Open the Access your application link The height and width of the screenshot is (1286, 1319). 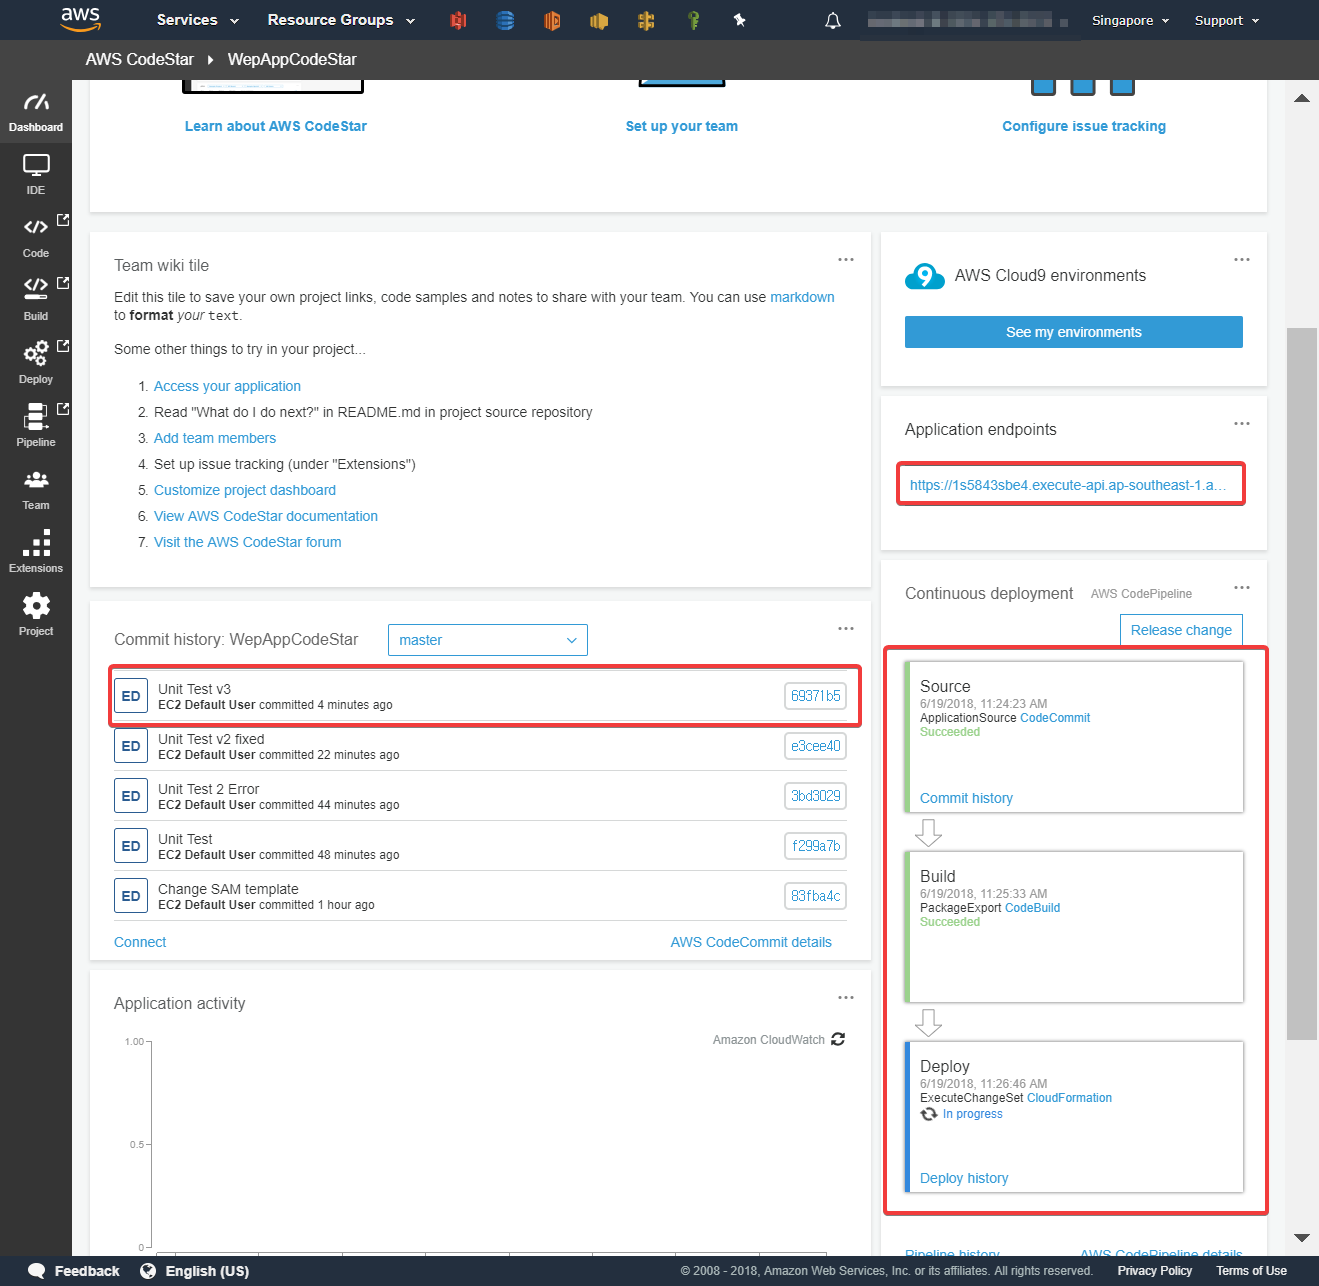[x=227, y=386]
